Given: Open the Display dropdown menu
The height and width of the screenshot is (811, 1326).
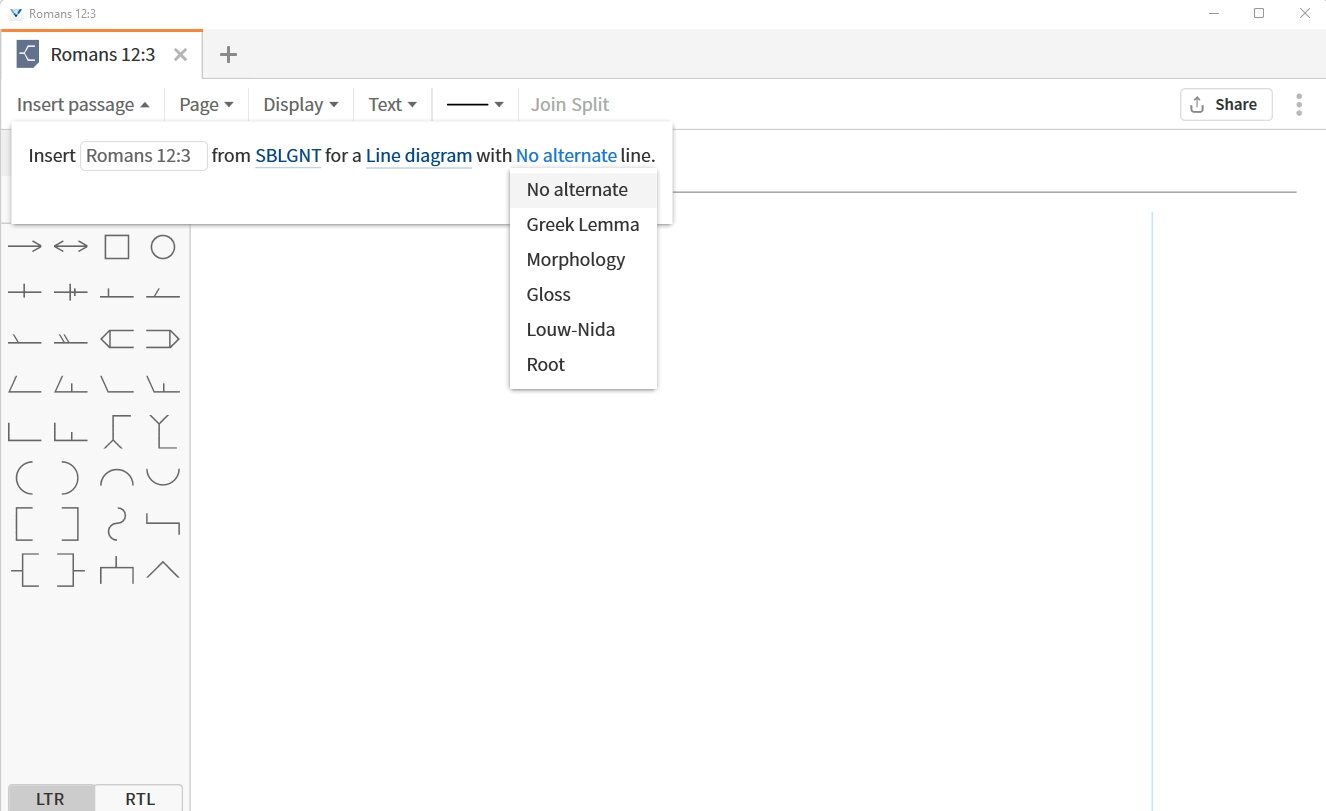Looking at the screenshot, I should pyautogui.click(x=300, y=104).
